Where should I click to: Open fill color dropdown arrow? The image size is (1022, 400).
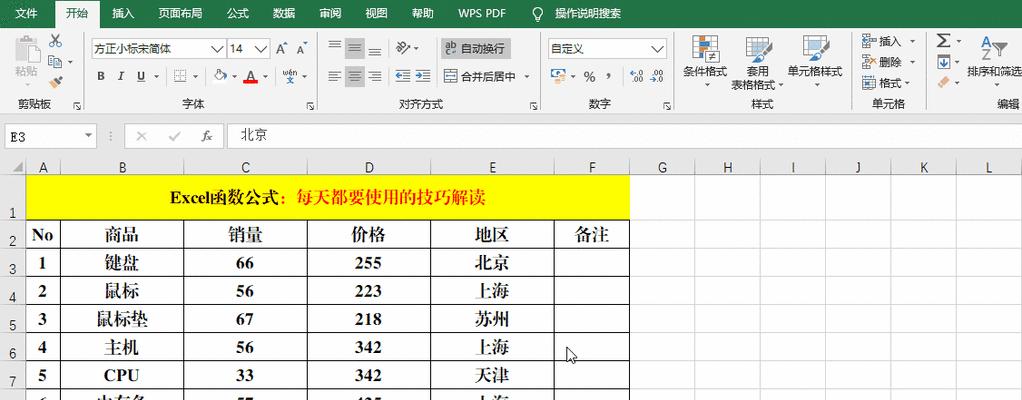click(x=234, y=77)
